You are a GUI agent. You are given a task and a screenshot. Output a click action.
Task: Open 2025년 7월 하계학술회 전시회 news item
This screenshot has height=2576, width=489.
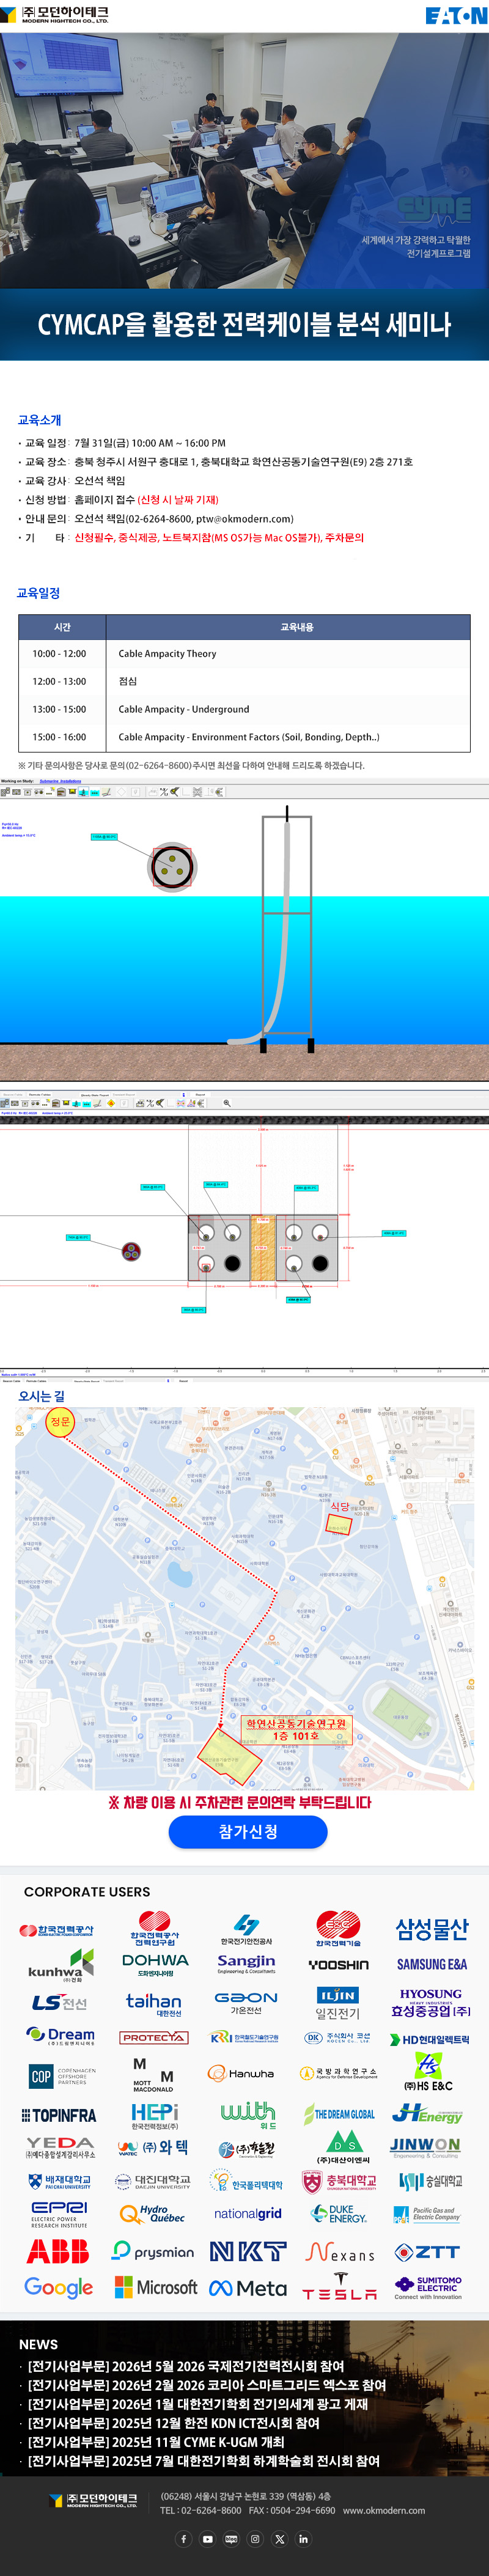point(204,2461)
